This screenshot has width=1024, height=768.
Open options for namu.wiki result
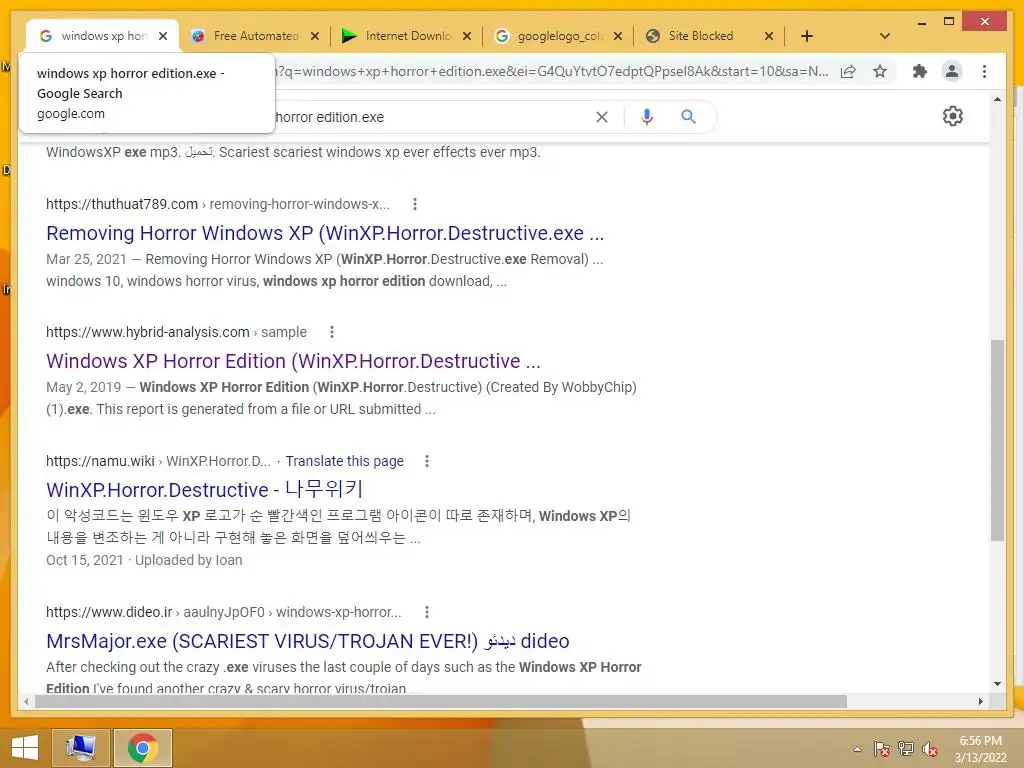coord(426,461)
